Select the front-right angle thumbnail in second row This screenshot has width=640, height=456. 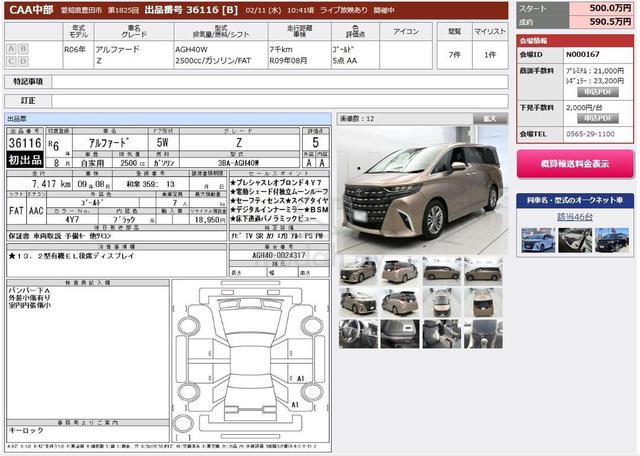tap(358, 303)
